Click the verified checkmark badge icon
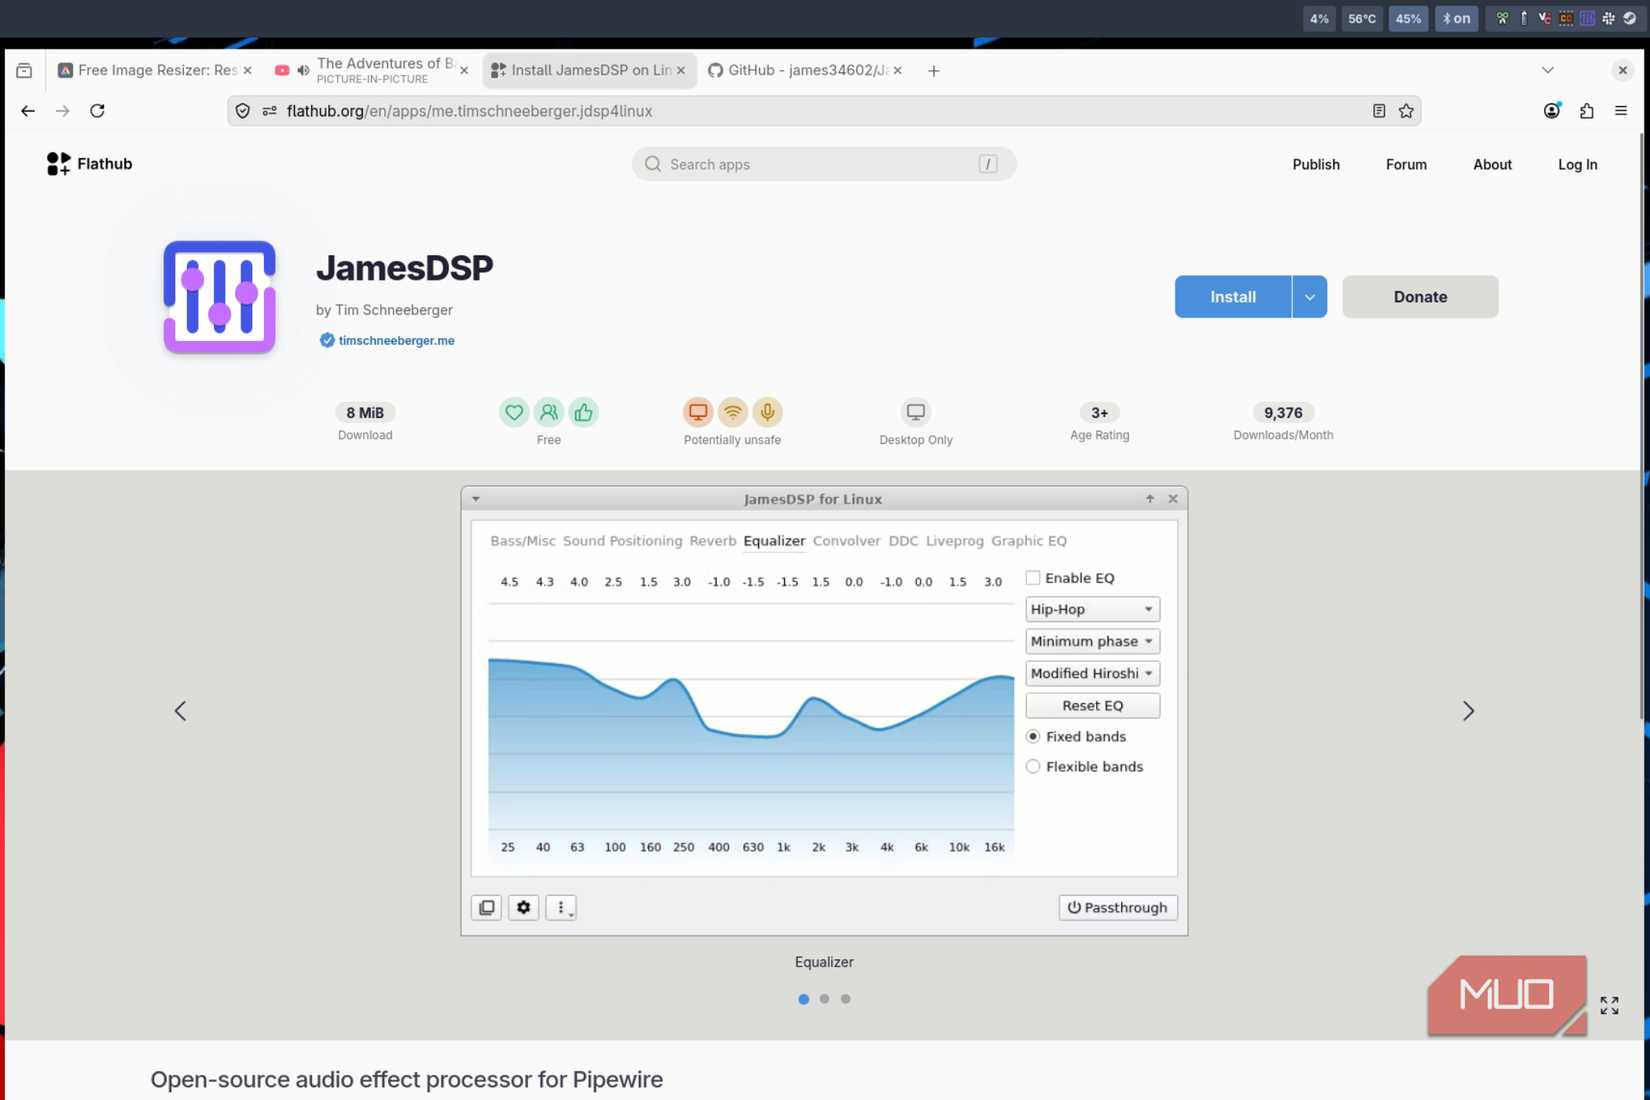This screenshot has width=1650, height=1100. click(327, 340)
